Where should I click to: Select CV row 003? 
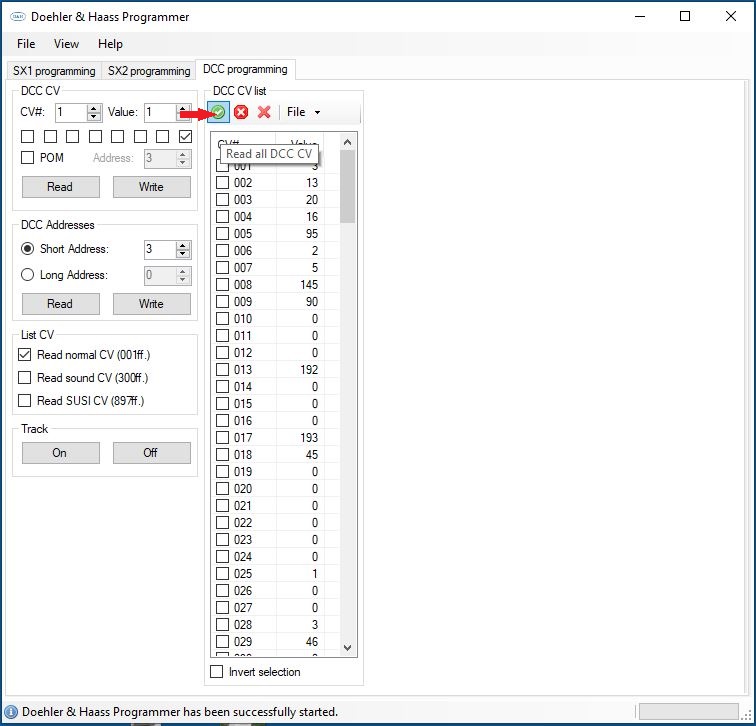tap(276, 200)
